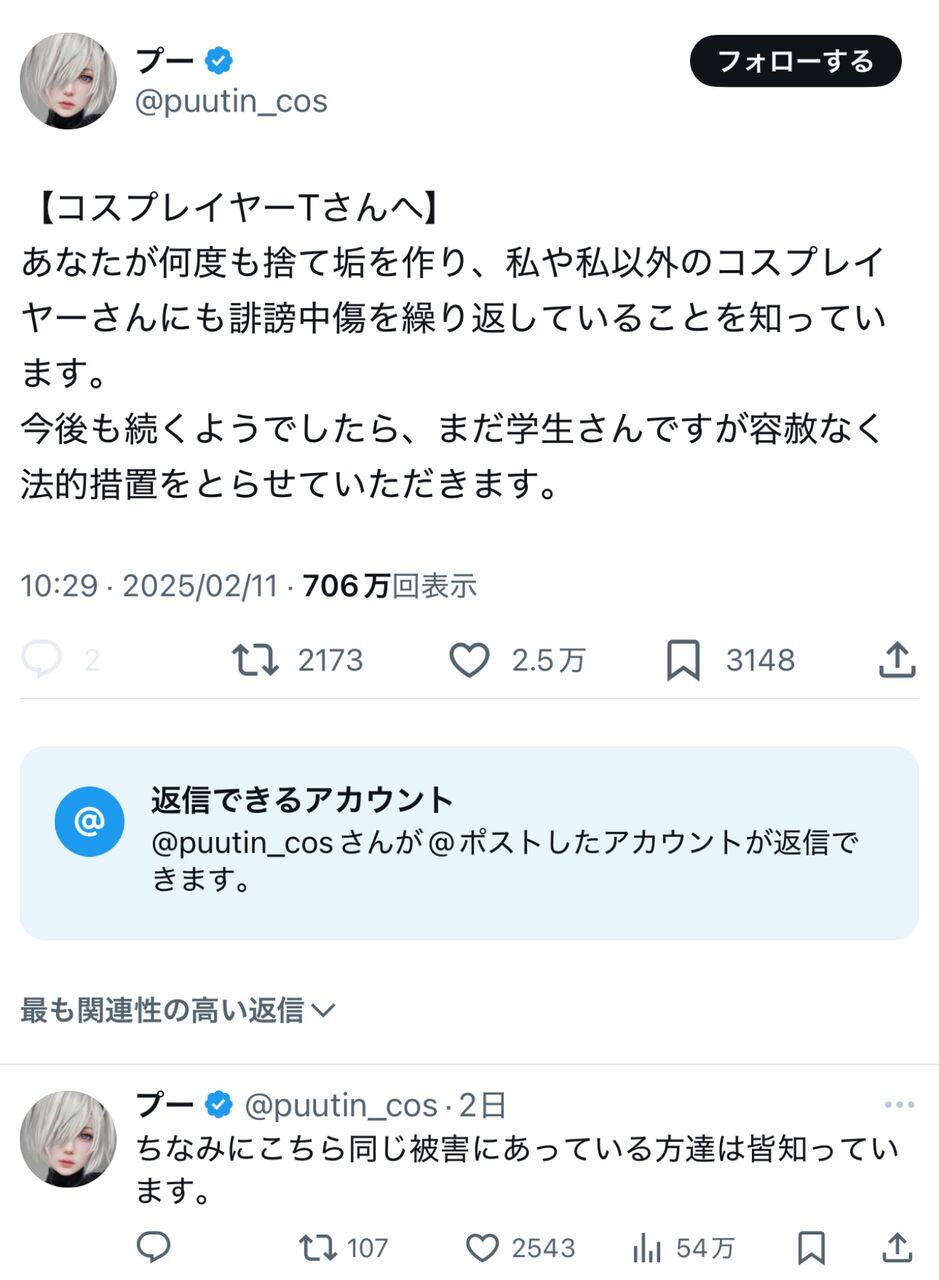Bookmark the follow-up reply post

pos(811,1247)
